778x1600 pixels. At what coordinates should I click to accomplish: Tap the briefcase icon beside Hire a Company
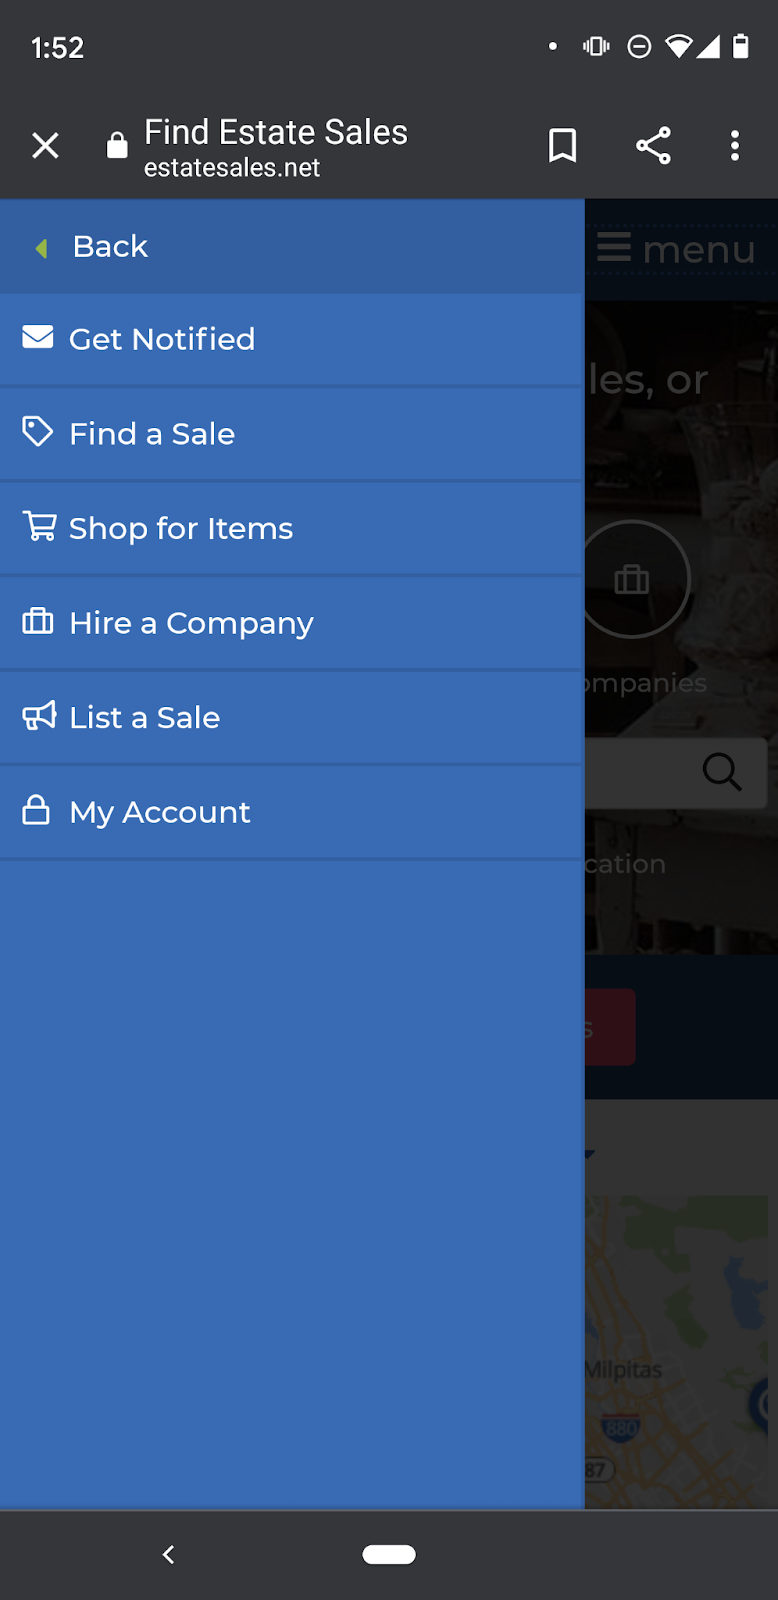(38, 621)
